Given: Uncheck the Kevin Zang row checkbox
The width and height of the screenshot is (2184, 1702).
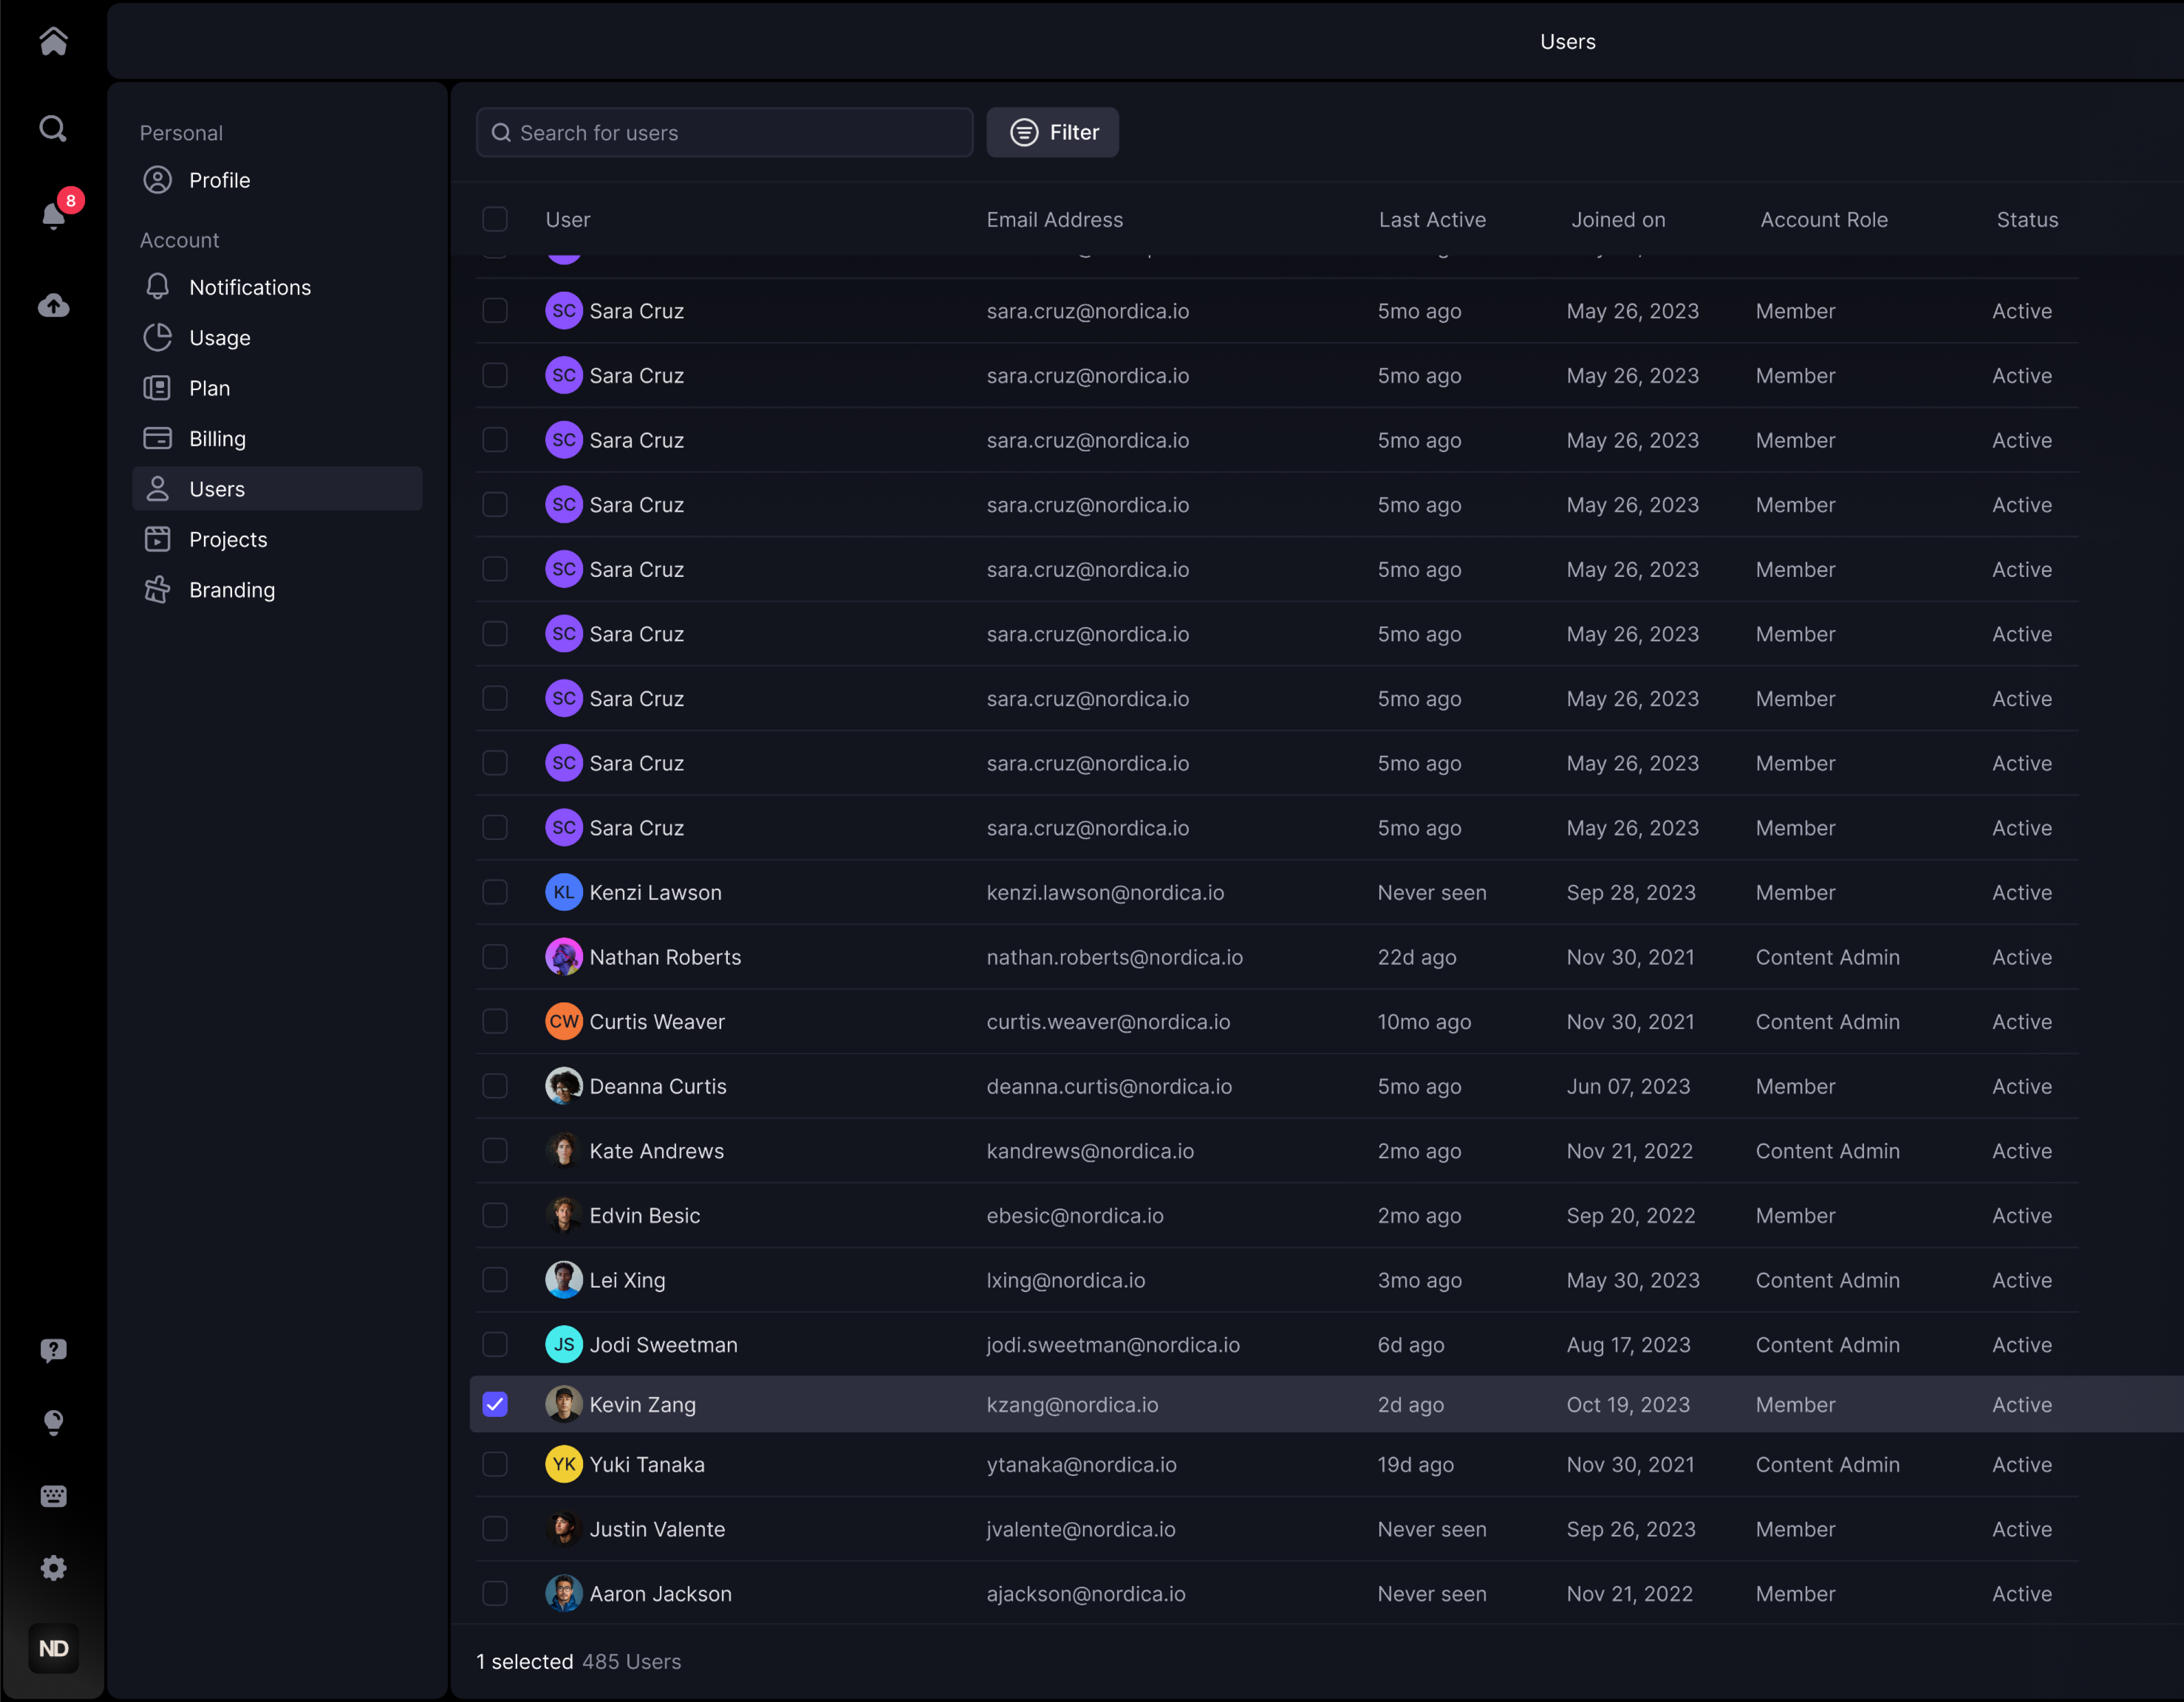Looking at the screenshot, I should (x=495, y=1404).
